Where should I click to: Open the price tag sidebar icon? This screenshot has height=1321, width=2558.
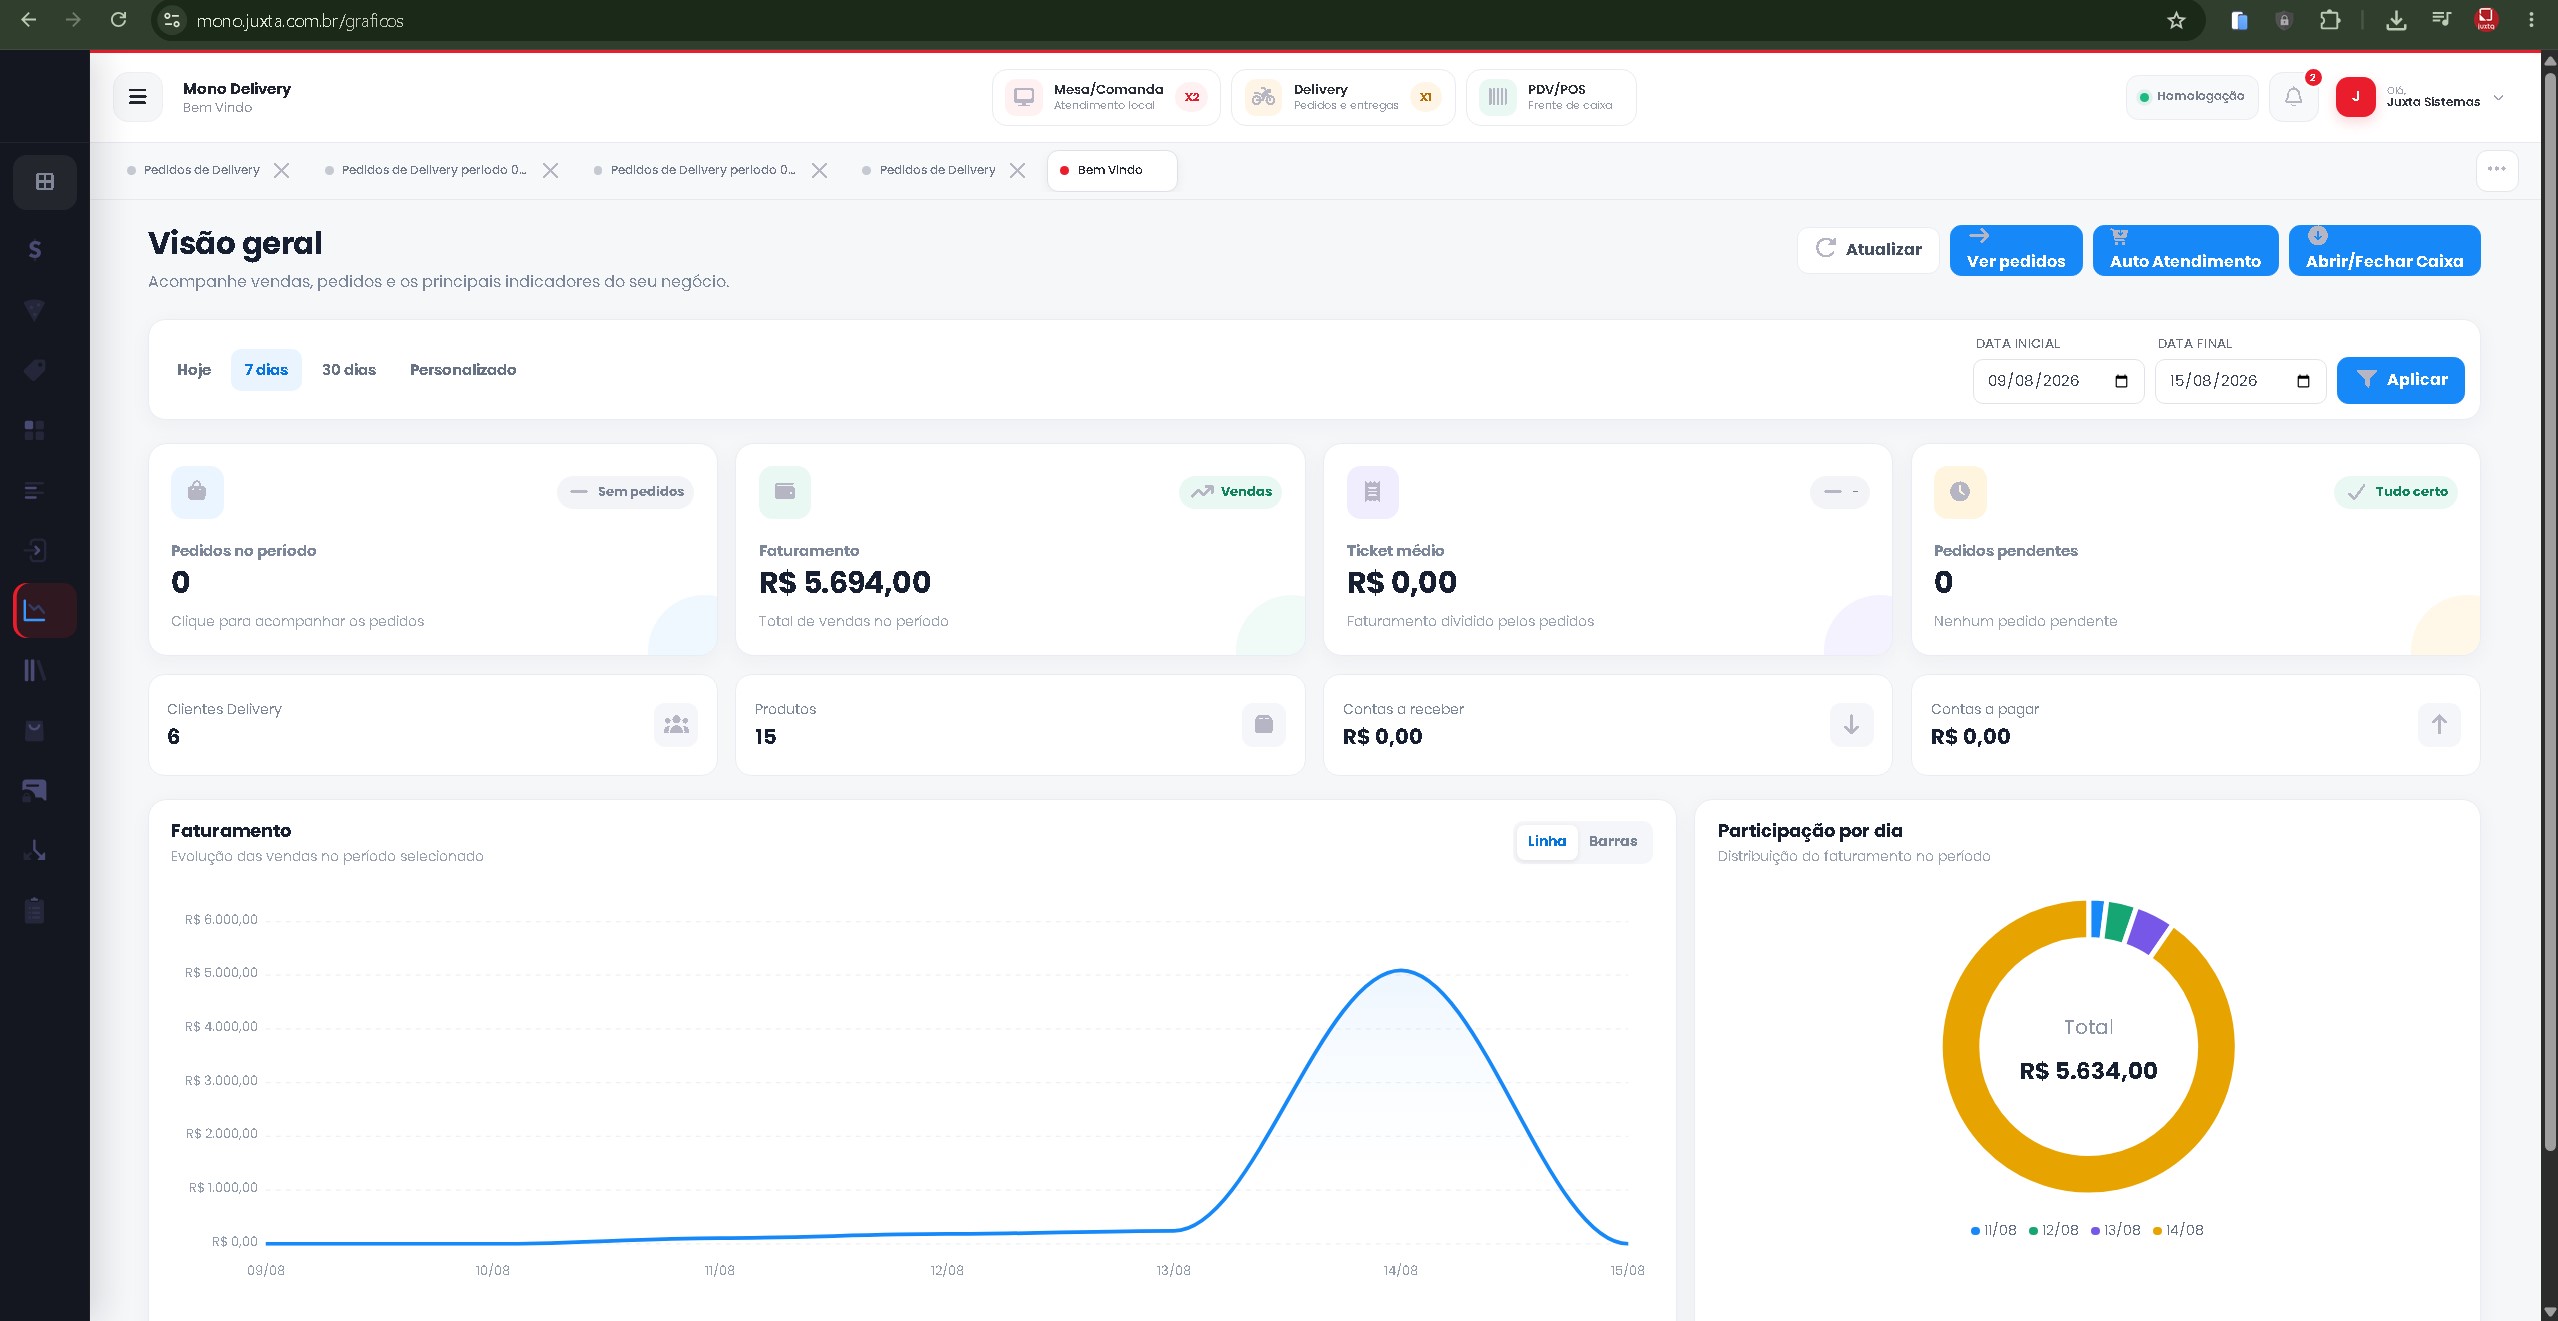[x=35, y=370]
